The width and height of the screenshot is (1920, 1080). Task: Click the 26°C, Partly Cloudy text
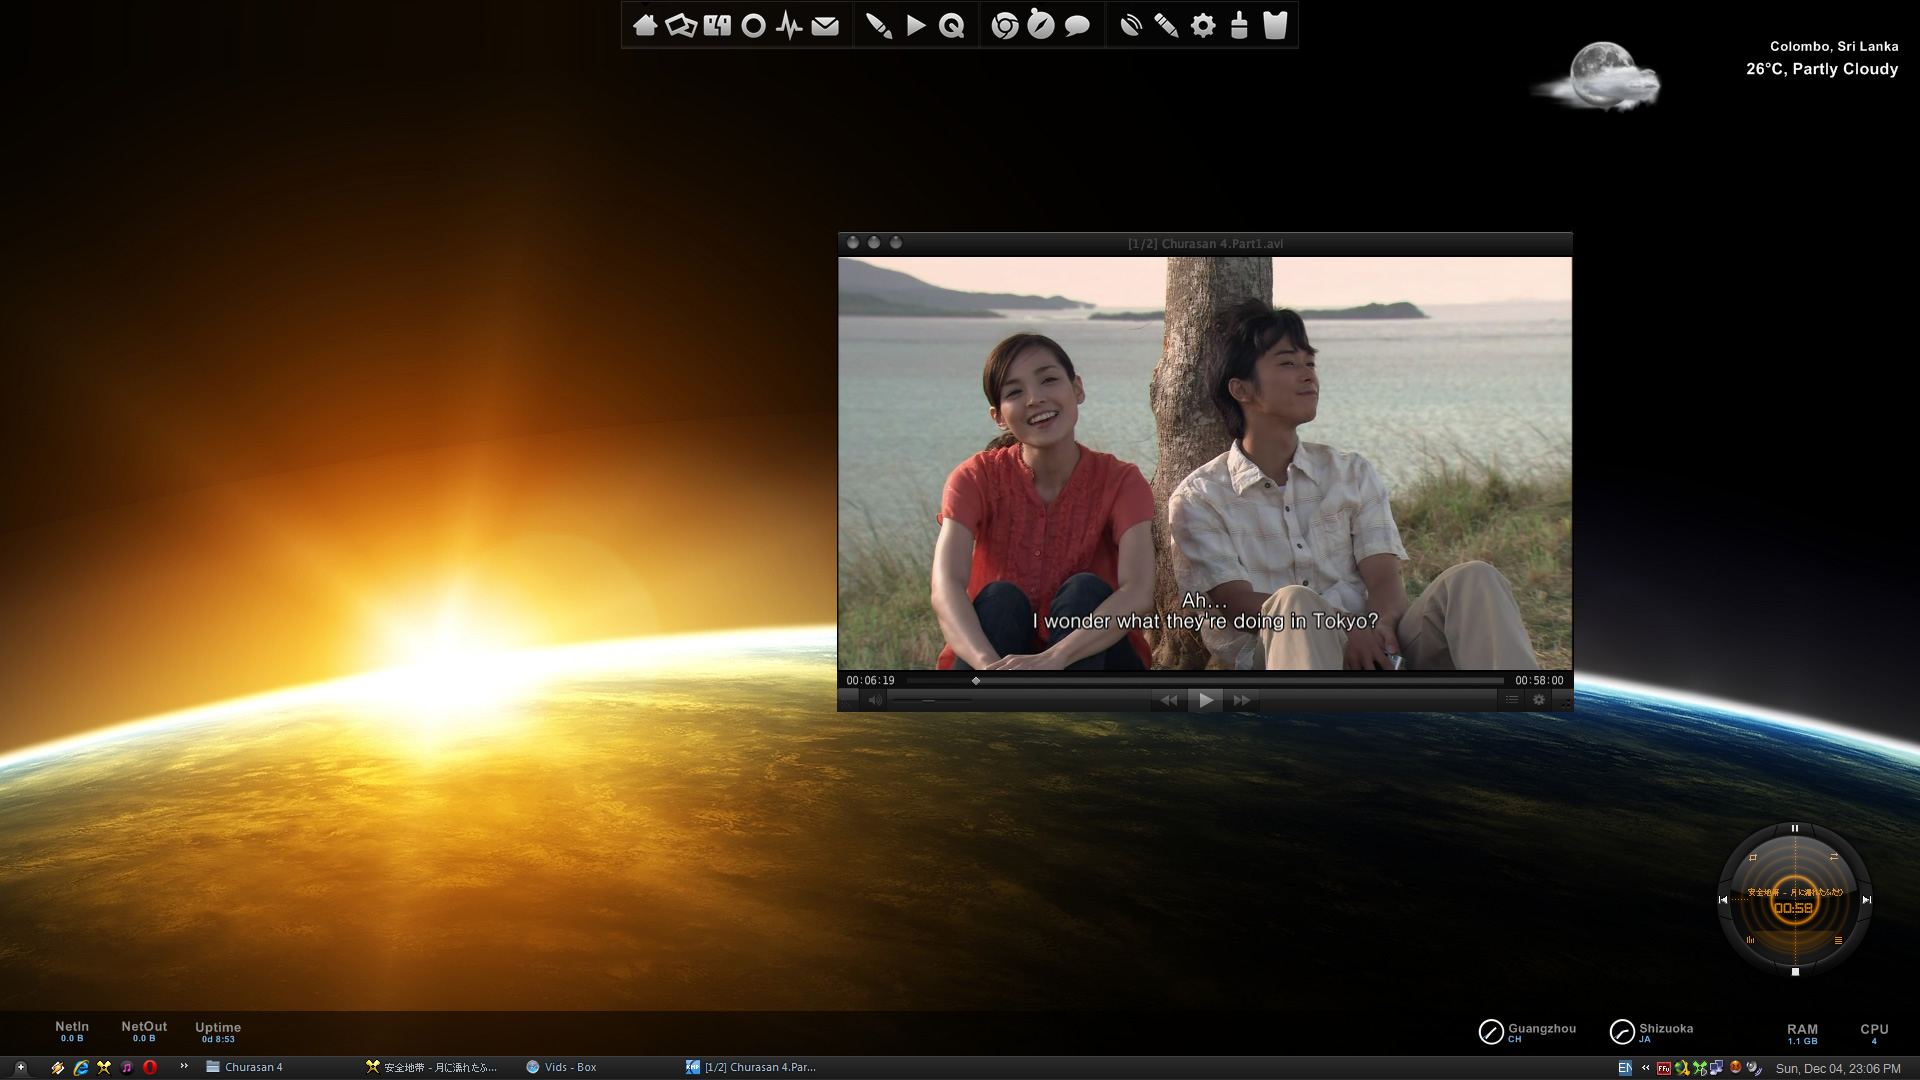[x=1822, y=69]
